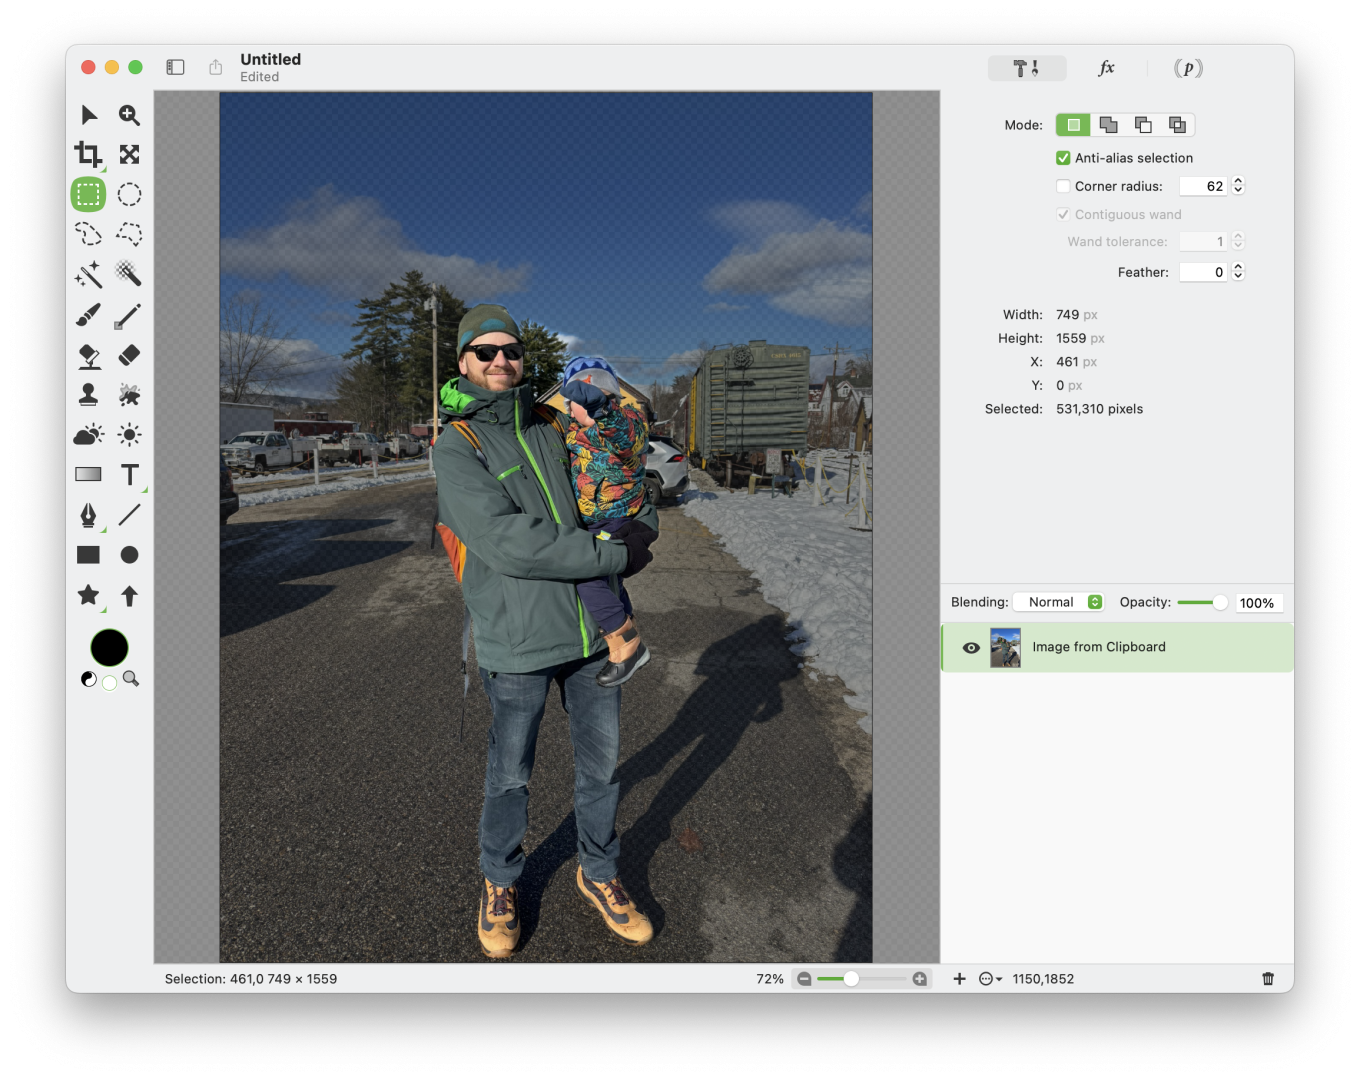Viewport: 1360px width, 1080px height.
Task: Select the Eraser tool
Action: [129, 355]
